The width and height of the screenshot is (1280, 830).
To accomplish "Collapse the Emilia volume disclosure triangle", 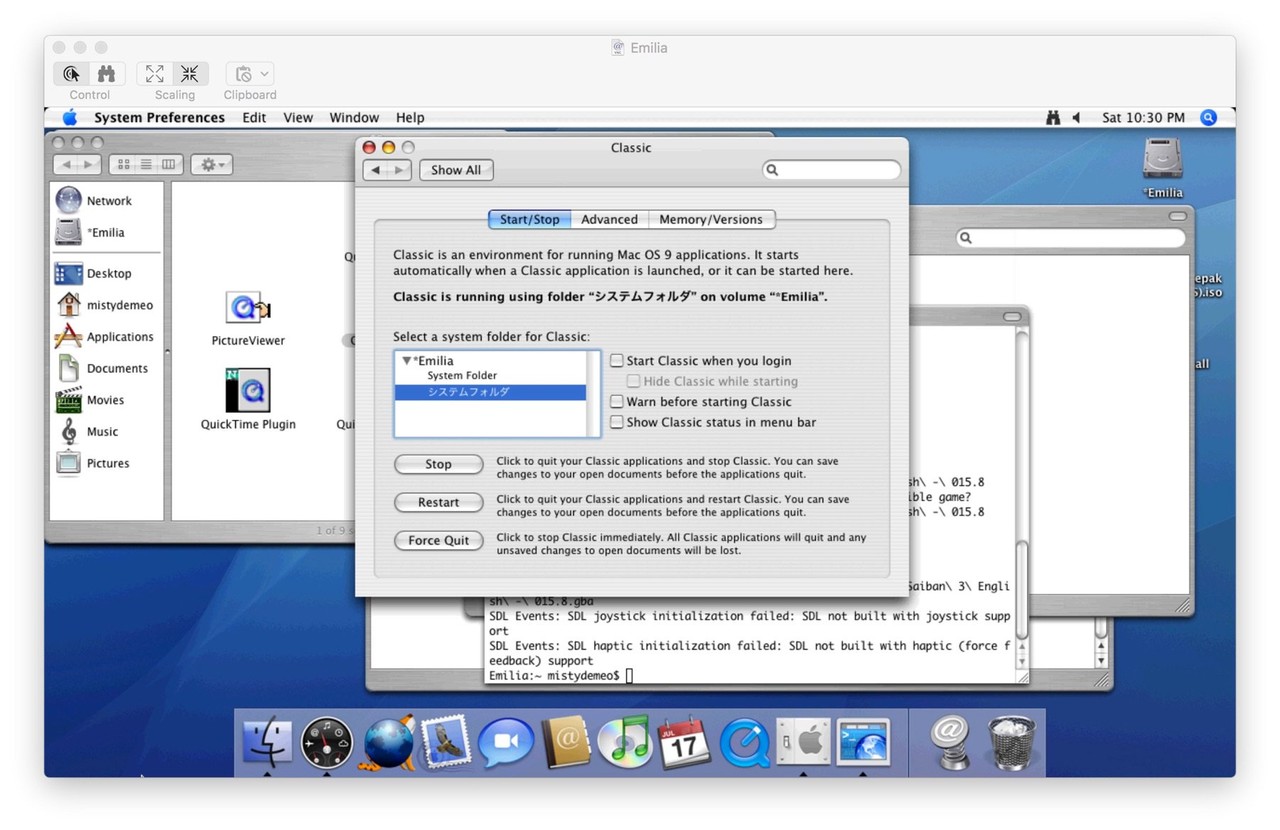I will tap(406, 361).
